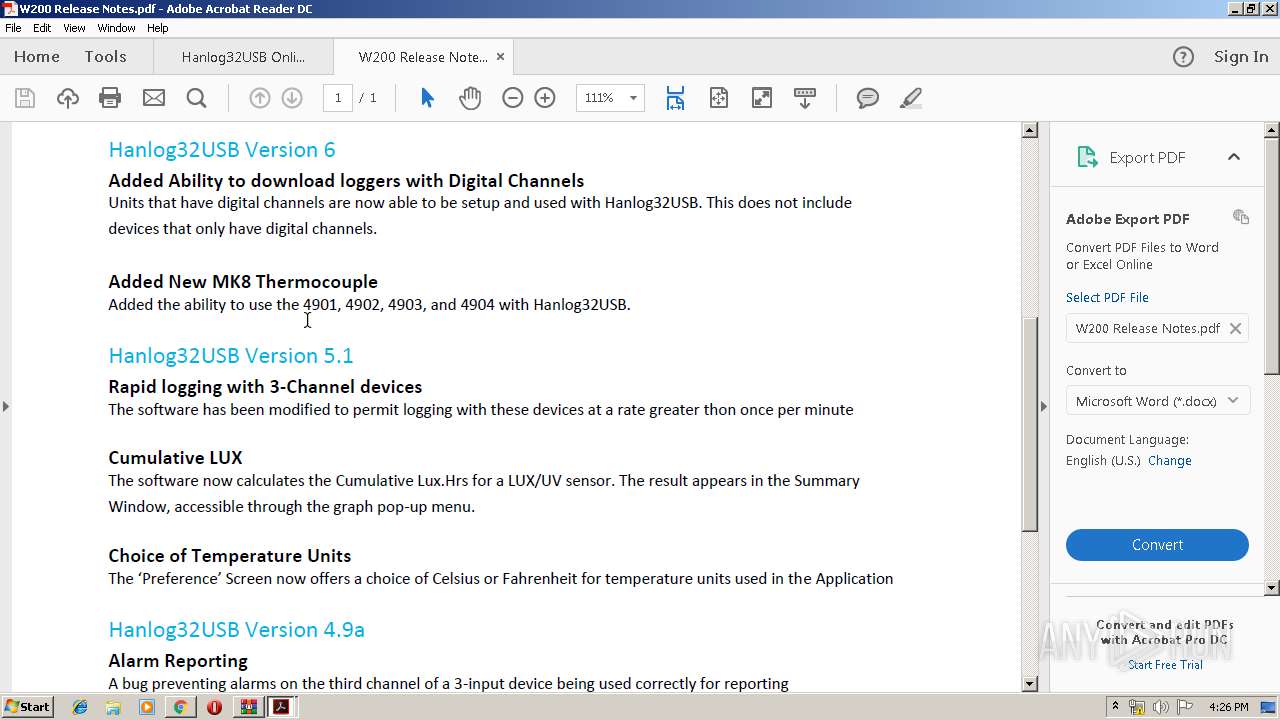Expand the left navigation pane arrow
Screen dimensions: 1280x720
(x=6, y=406)
